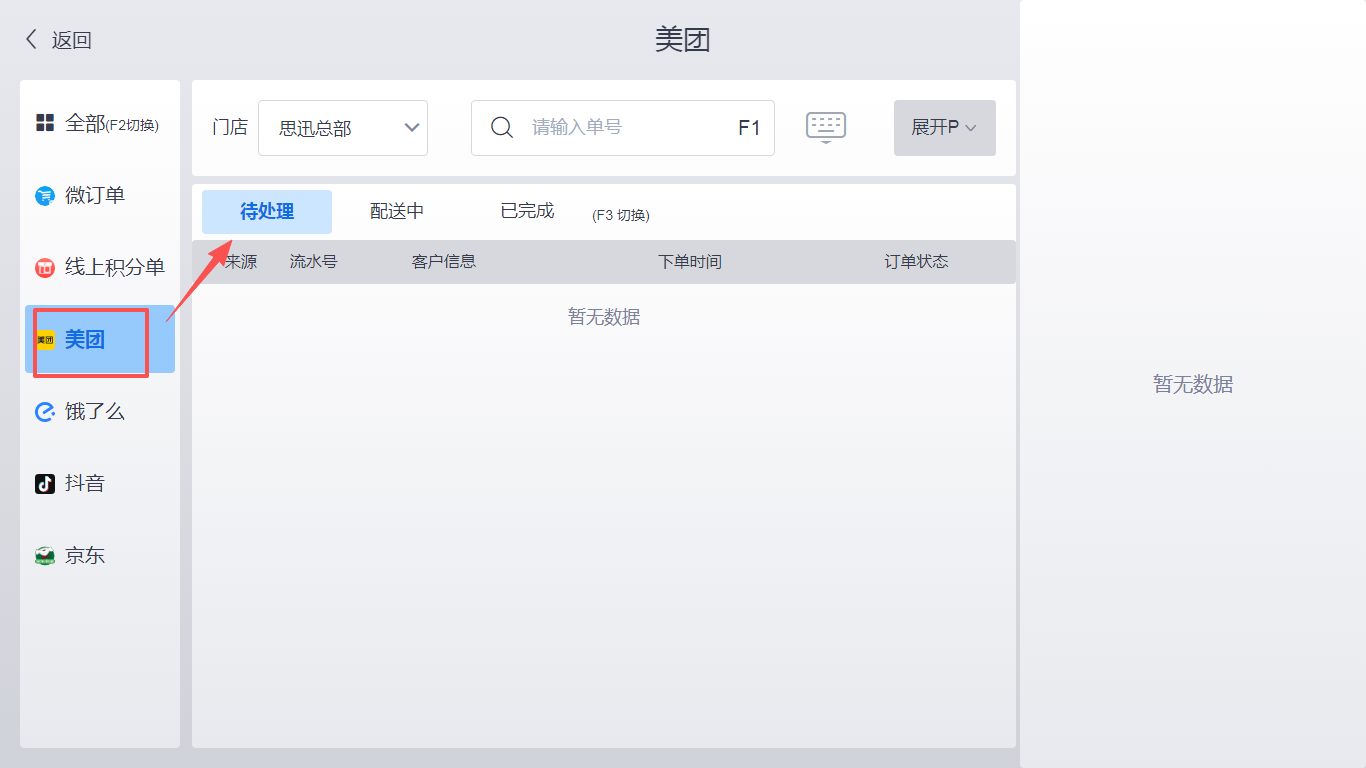Click the 返回 back text

(x=72, y=40)
